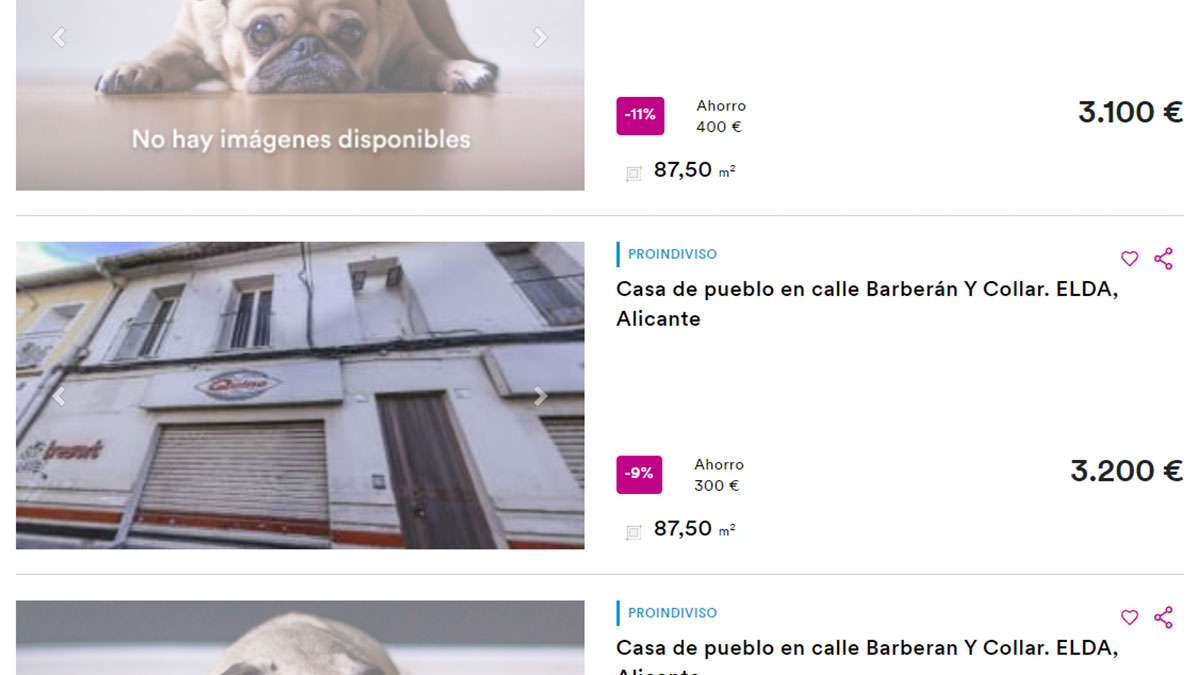The image size is (1200, 675).
Task: Go to the next image on the top pug placeholder
Action: (x=540, y=37)
